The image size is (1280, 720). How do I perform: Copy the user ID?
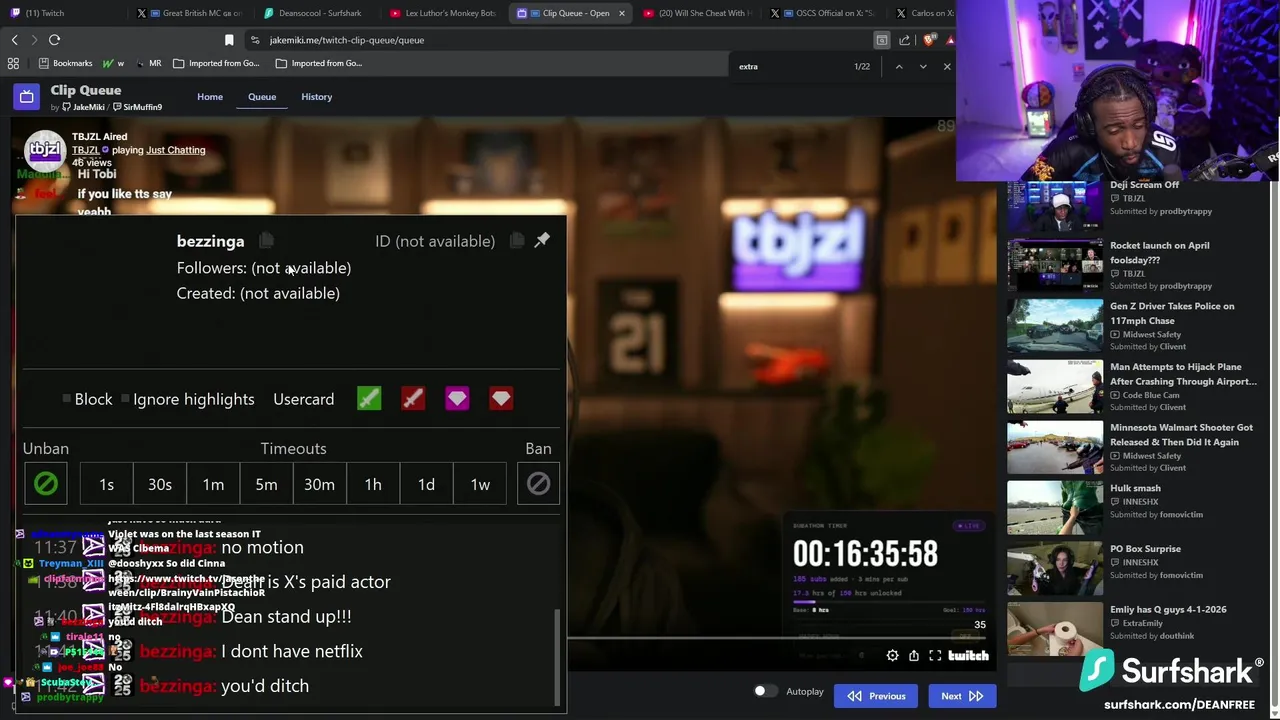tap(517, 241)
